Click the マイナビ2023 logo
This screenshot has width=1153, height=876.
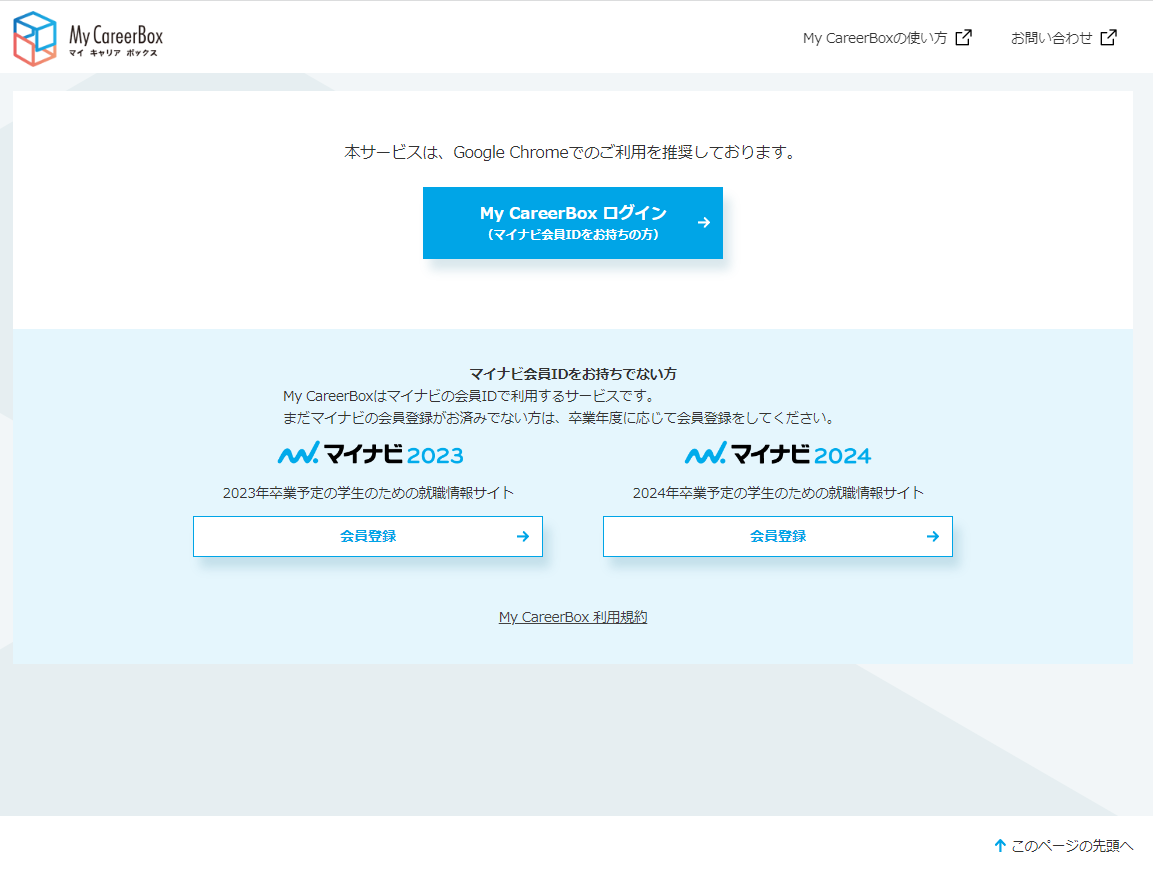370,453
